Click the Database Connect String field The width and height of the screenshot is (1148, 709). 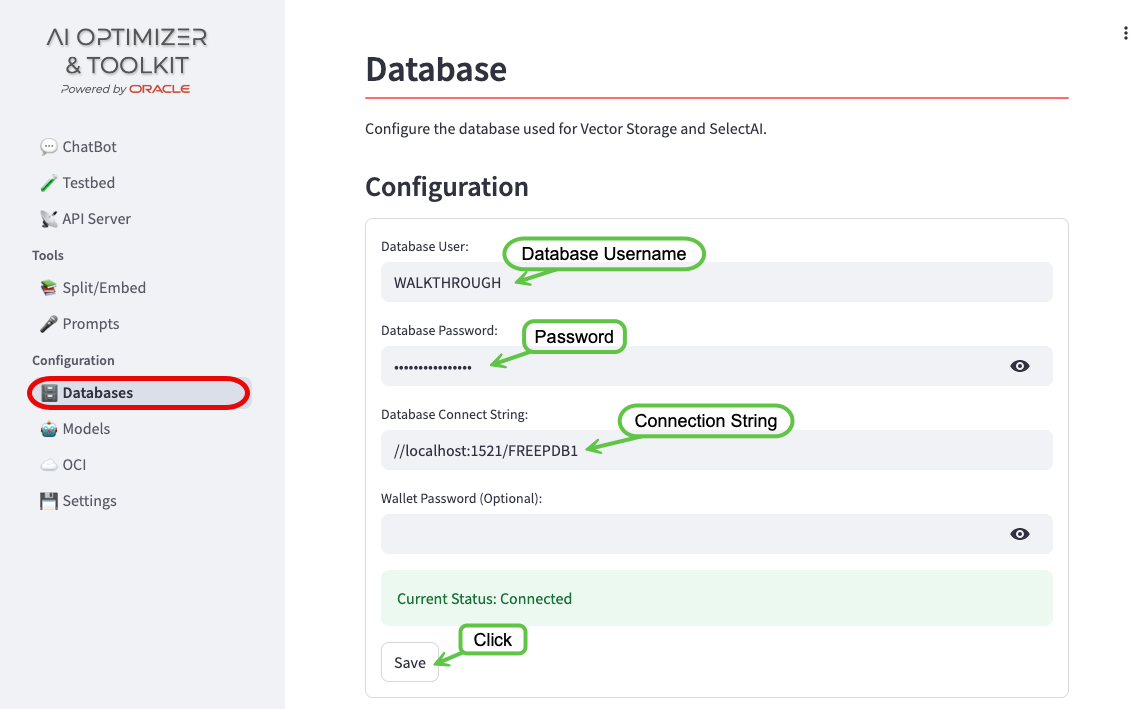(x=717, y=450)
